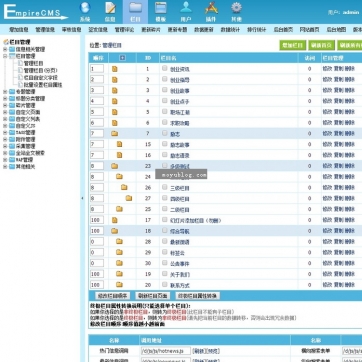Open 增加信息 in the top menu bar
Image resolution: width=362 pixels, height=362 pixels.
[x=19, y=30]
